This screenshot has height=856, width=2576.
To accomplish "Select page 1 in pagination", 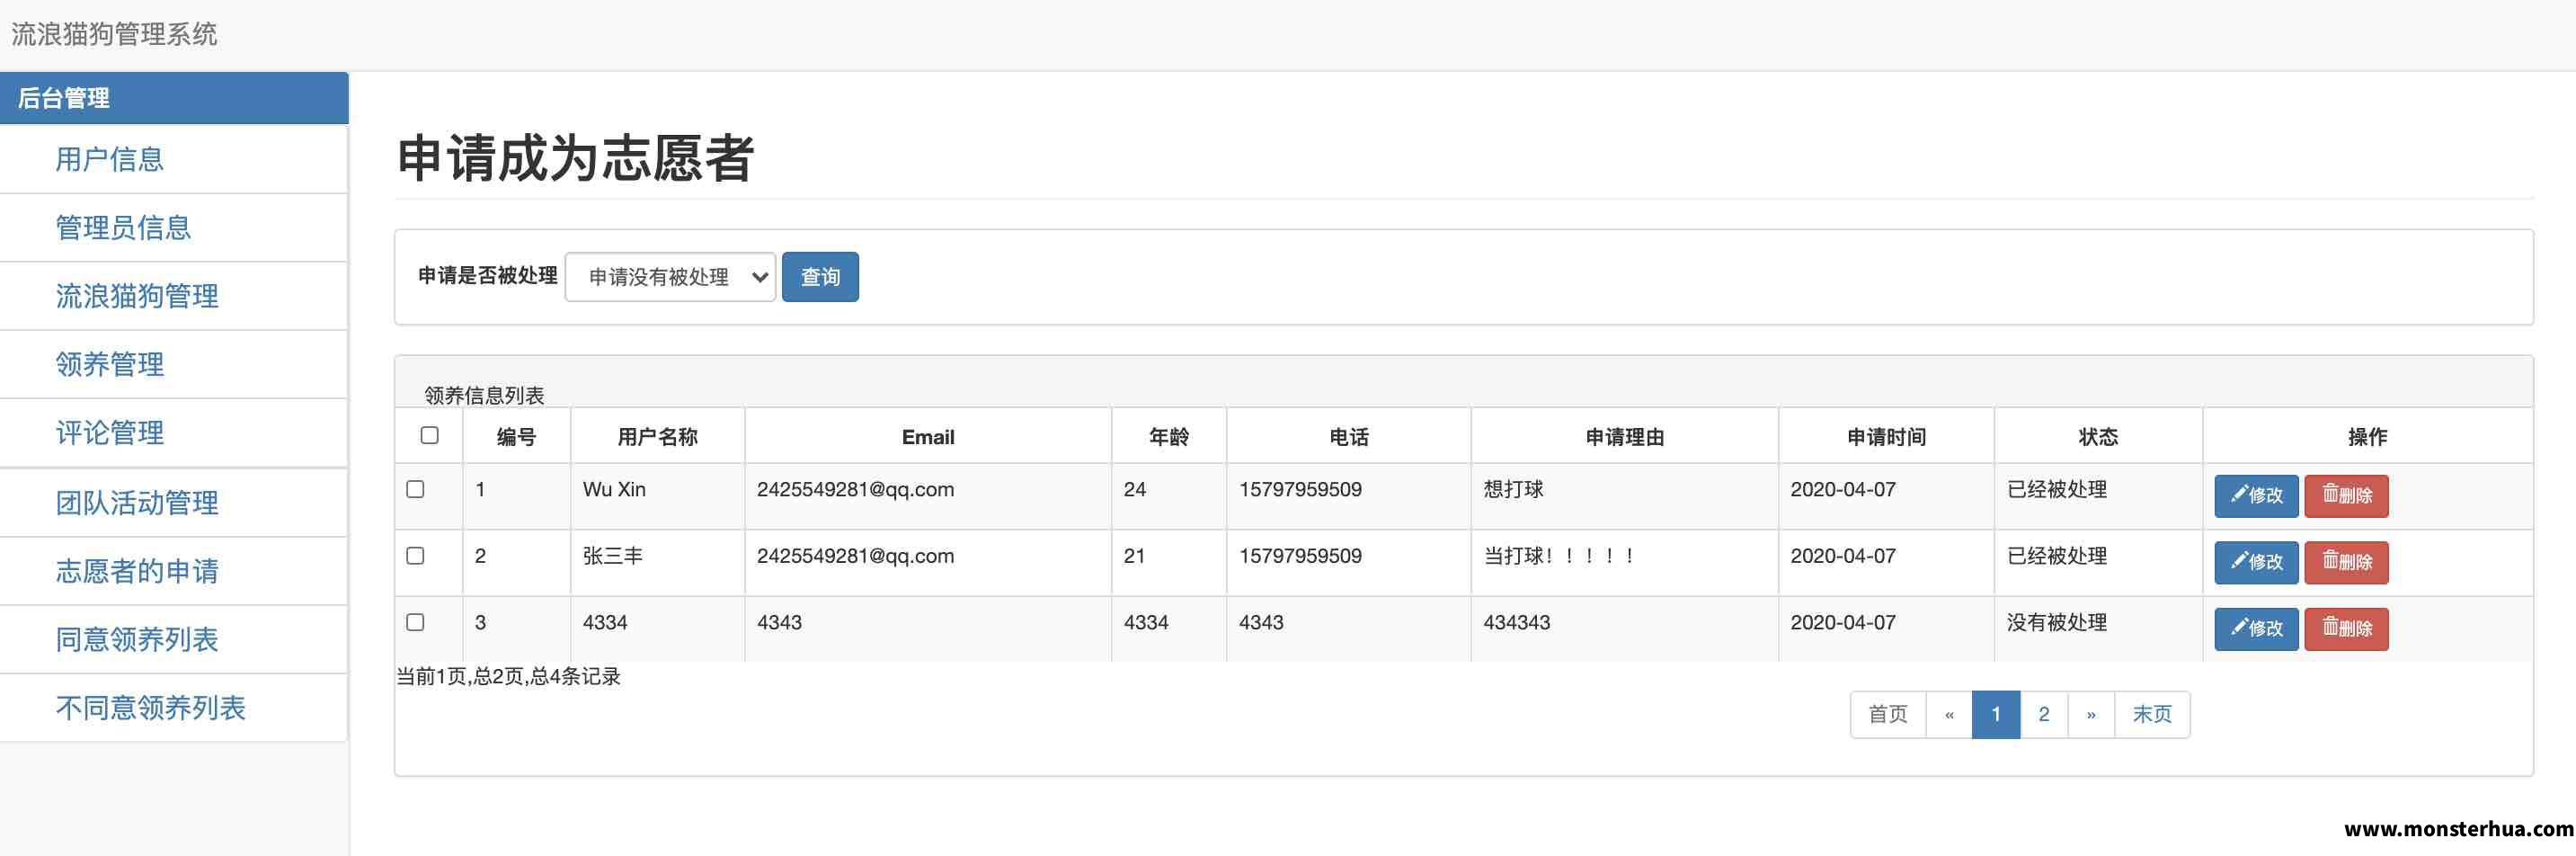I will (1996, 714).
